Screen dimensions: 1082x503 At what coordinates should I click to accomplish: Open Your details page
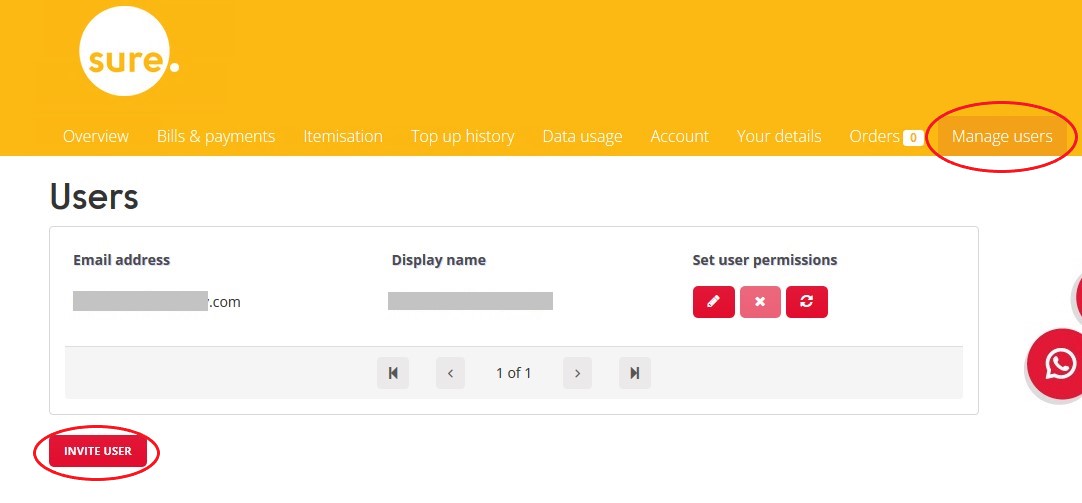[779, 136]
